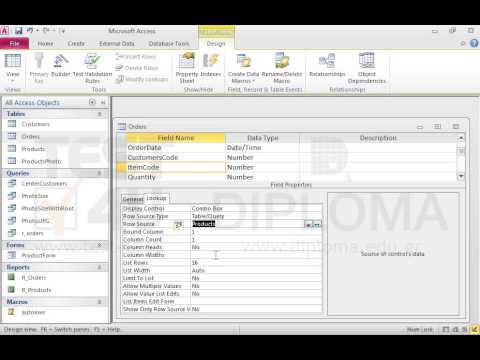Screen dimensions: 480x360
Task: Click the Save icon in quick access toolbar
Action: 18,31
